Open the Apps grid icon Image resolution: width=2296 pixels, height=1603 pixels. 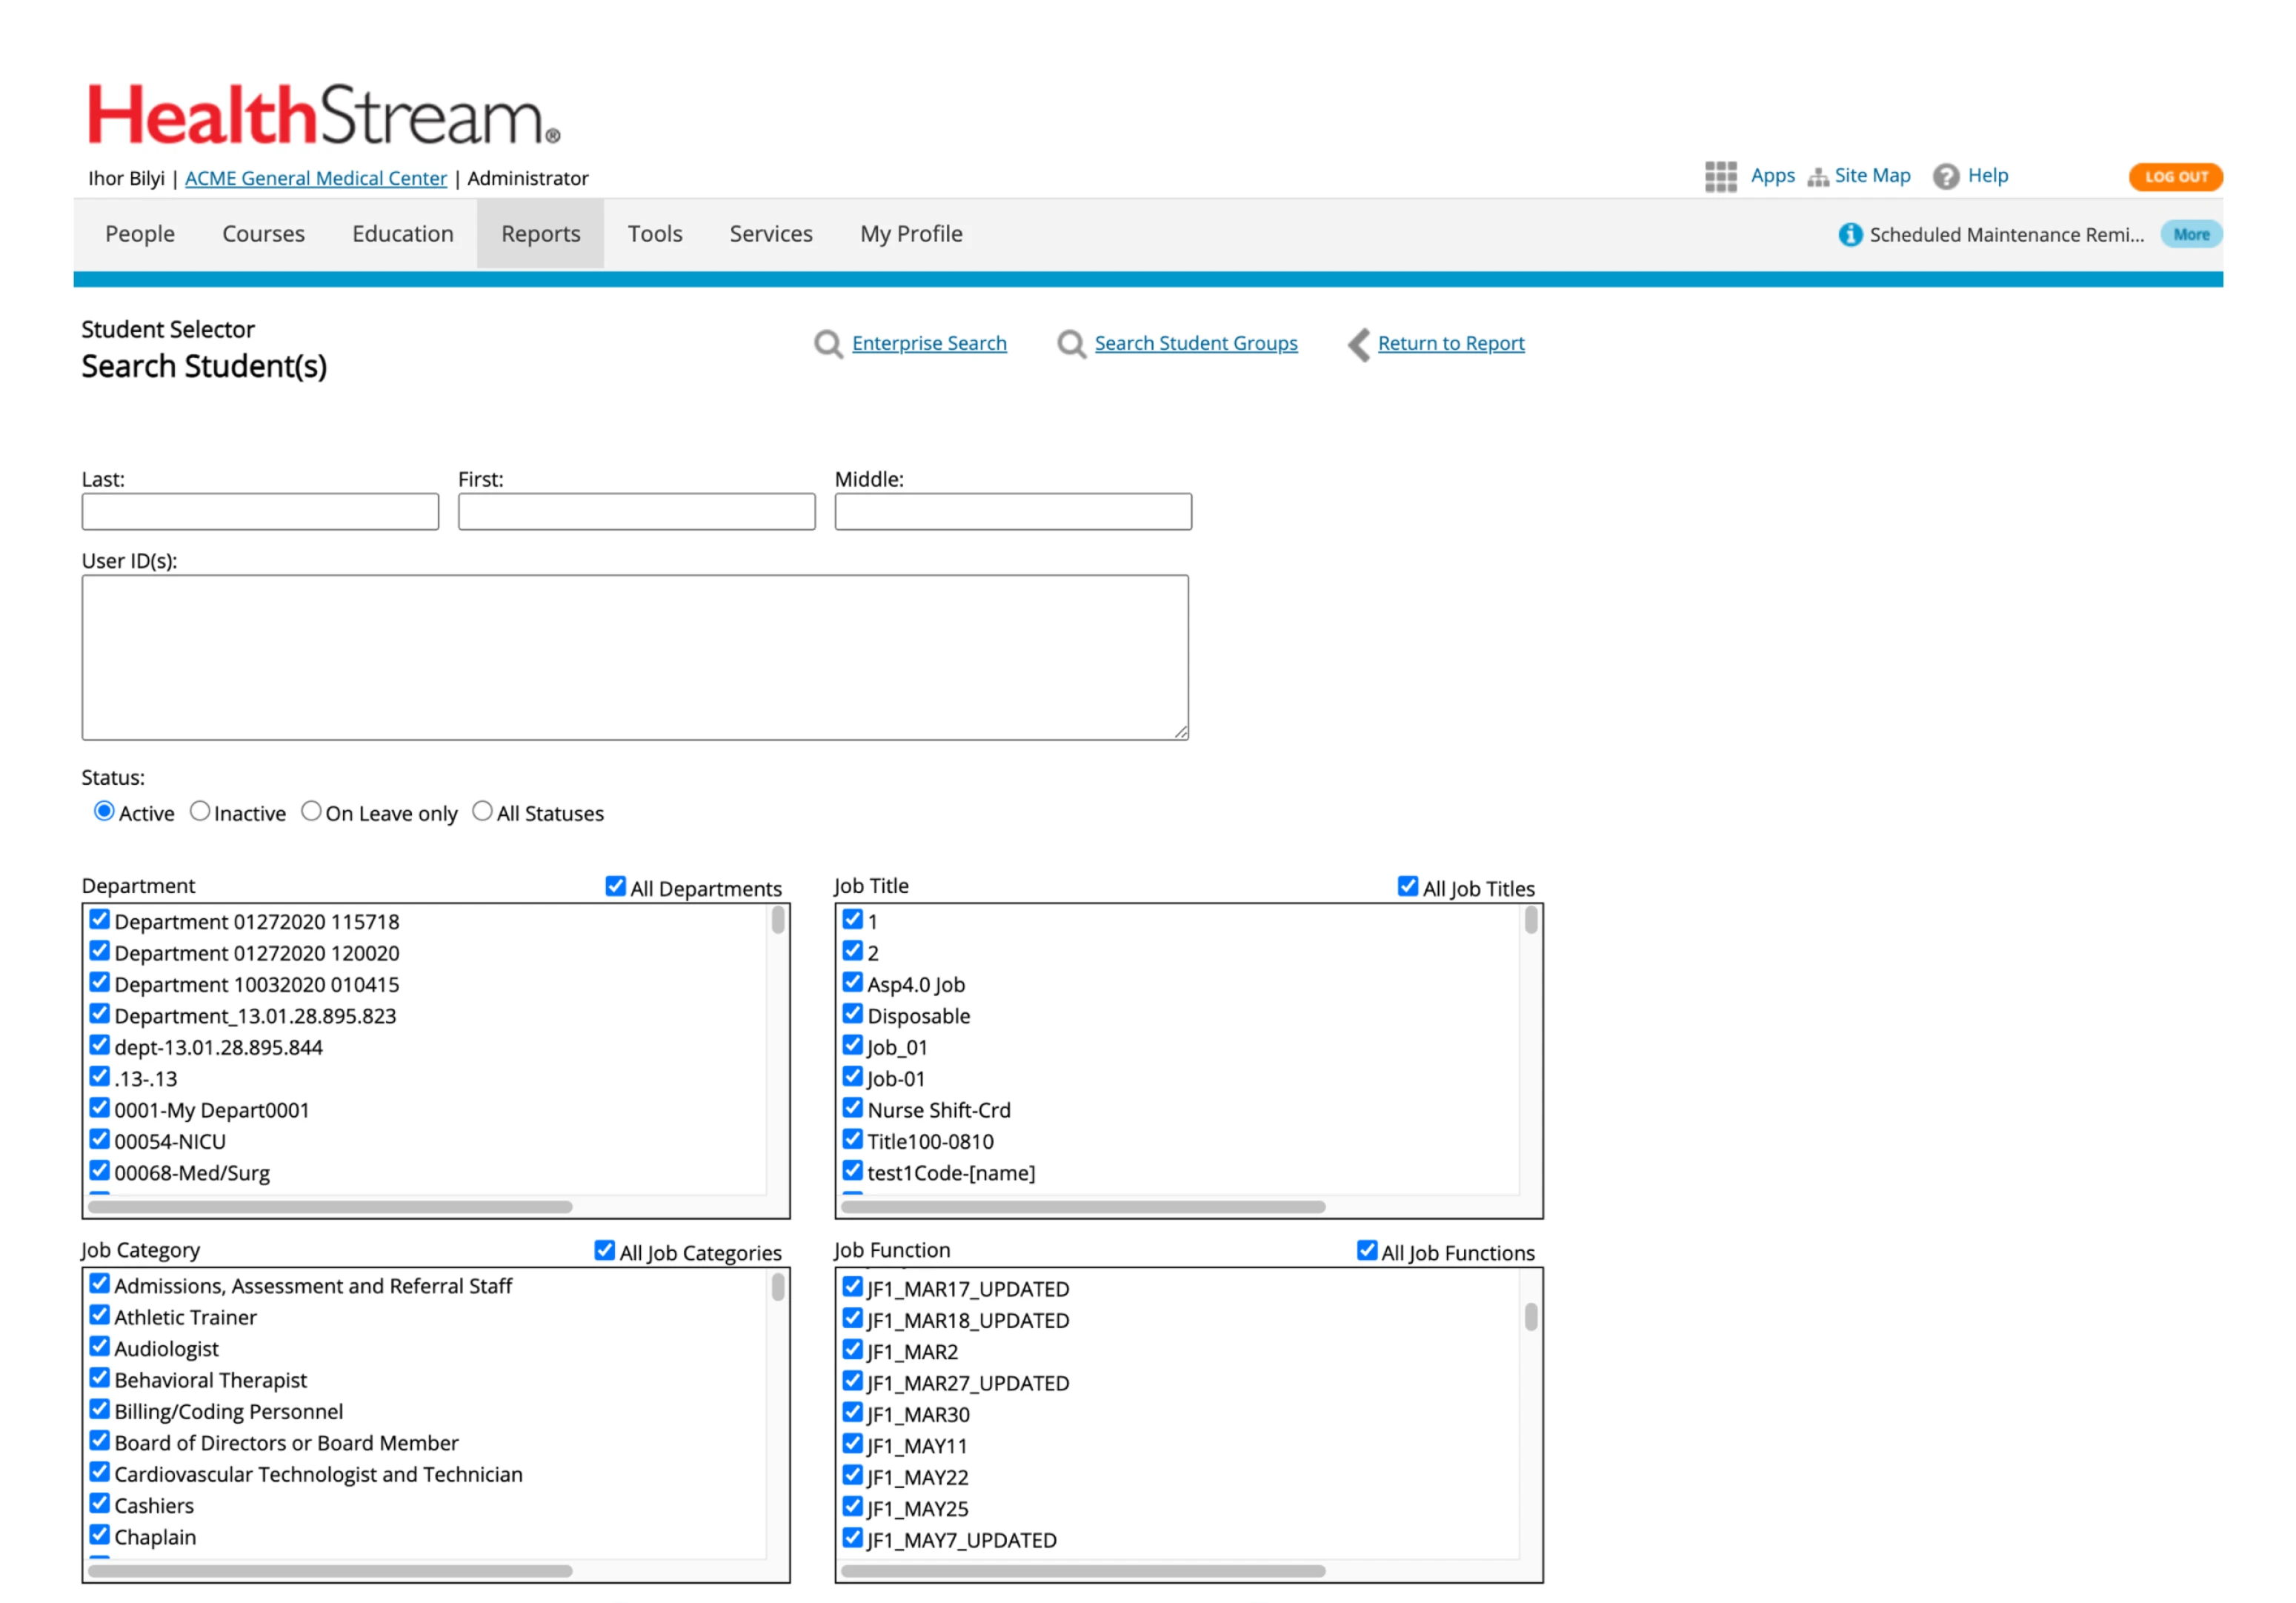pos(1720,176)
